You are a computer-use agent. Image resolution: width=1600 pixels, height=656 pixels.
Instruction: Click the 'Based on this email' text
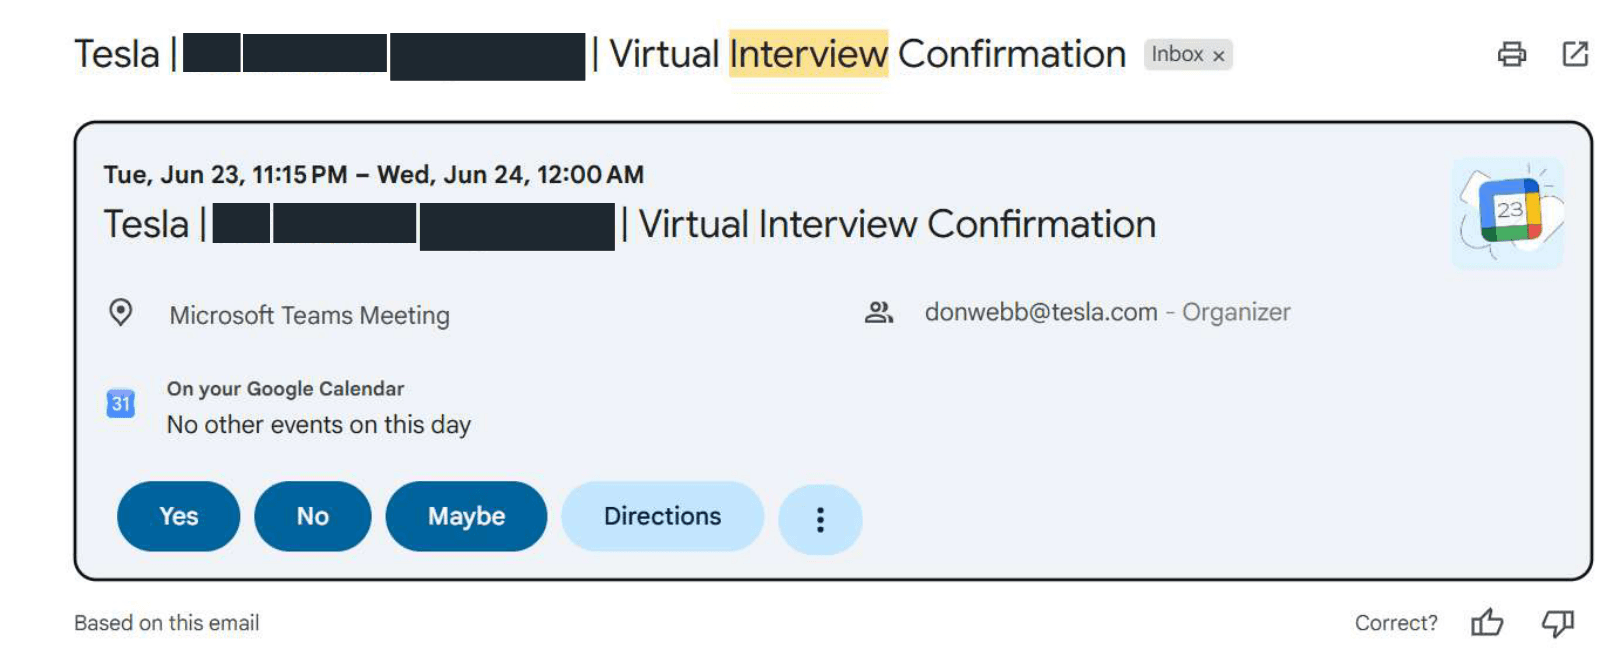(167, 623)
